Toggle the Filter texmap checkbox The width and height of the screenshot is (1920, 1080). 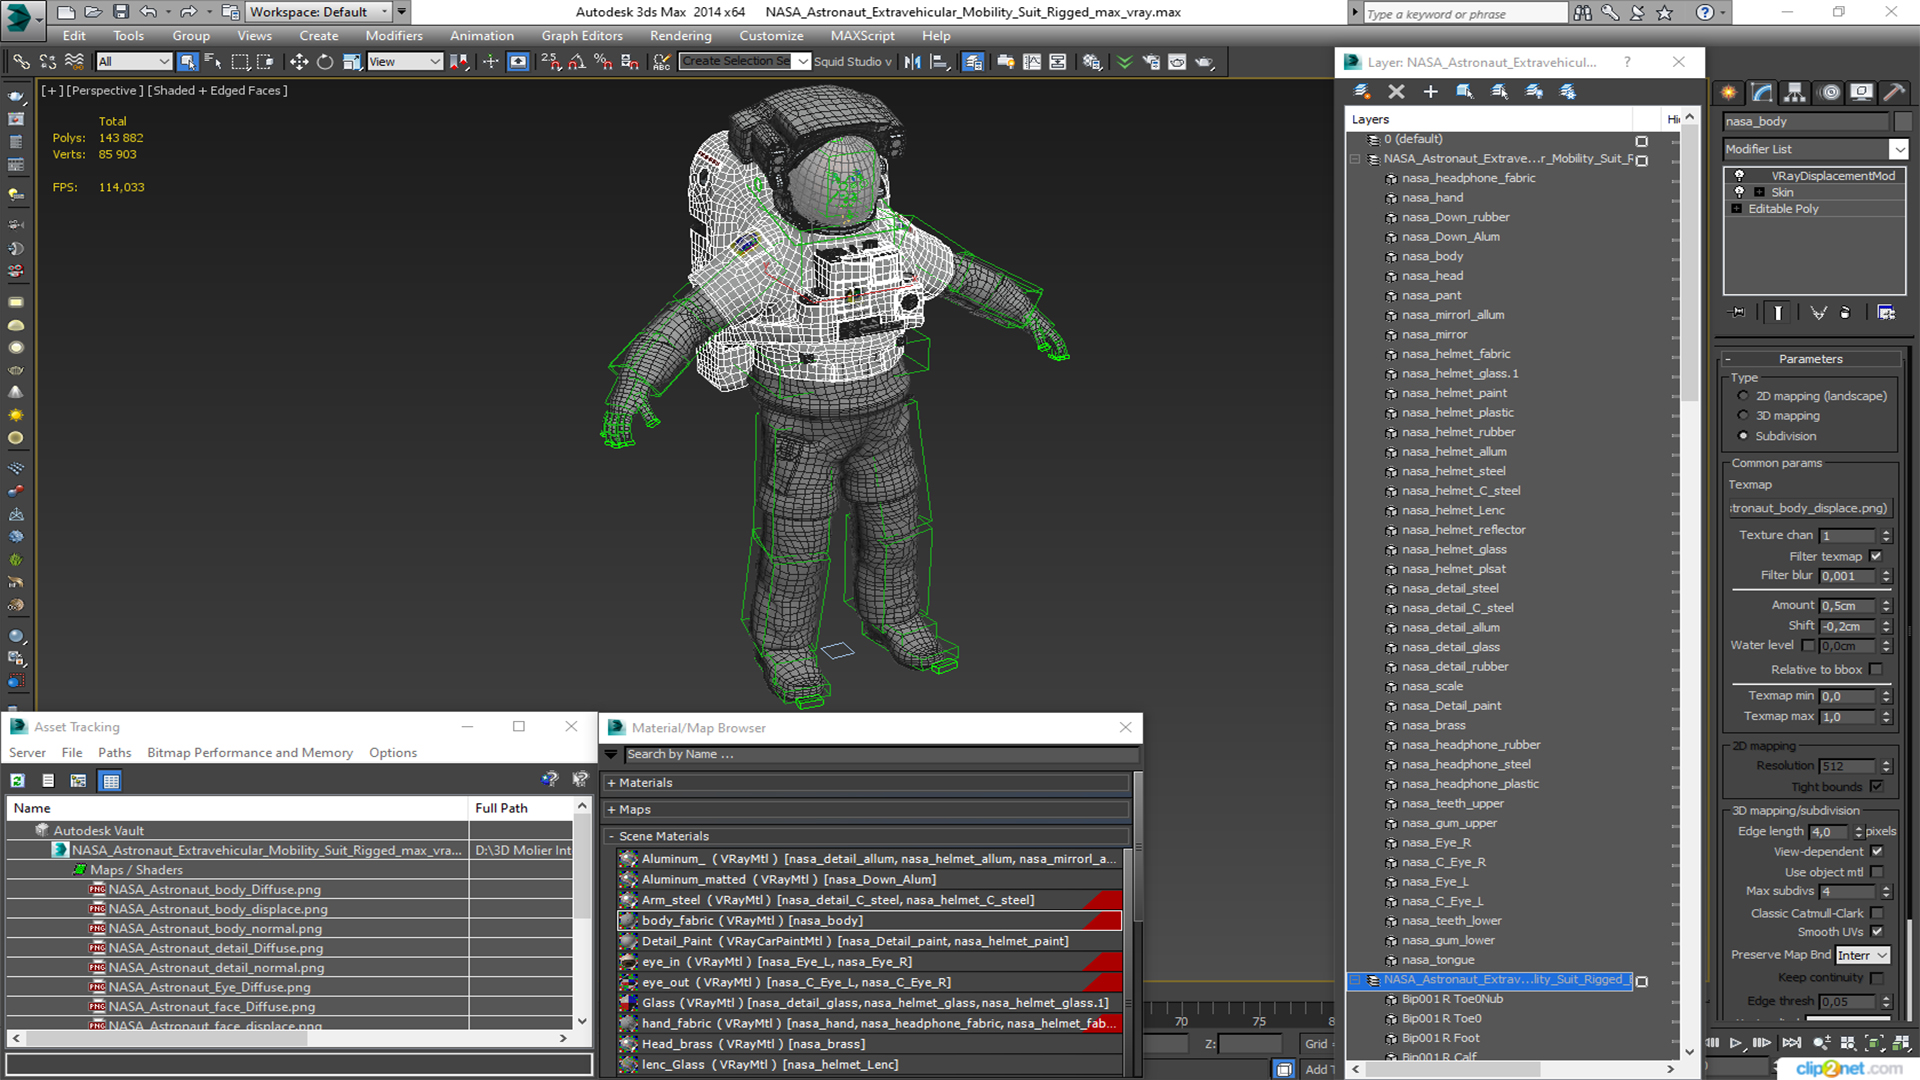(x=1876, y=556)
